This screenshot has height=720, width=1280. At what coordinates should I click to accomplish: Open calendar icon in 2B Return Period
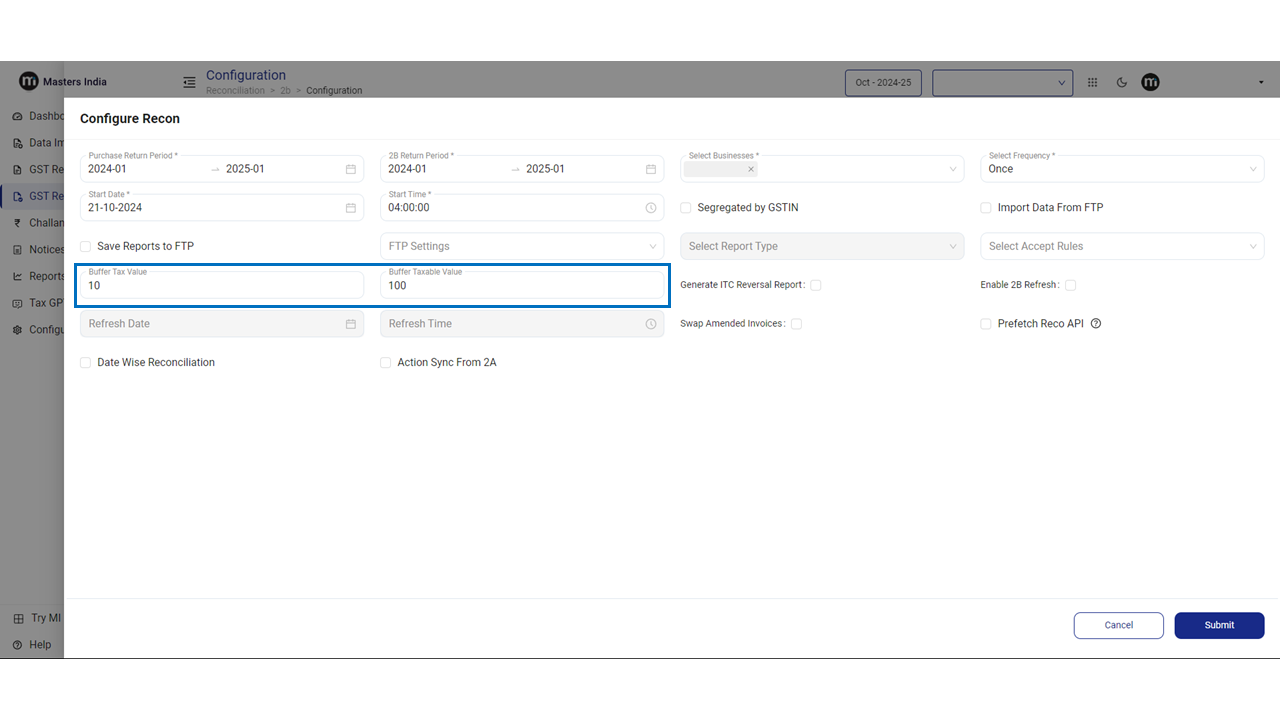point(651,169)
